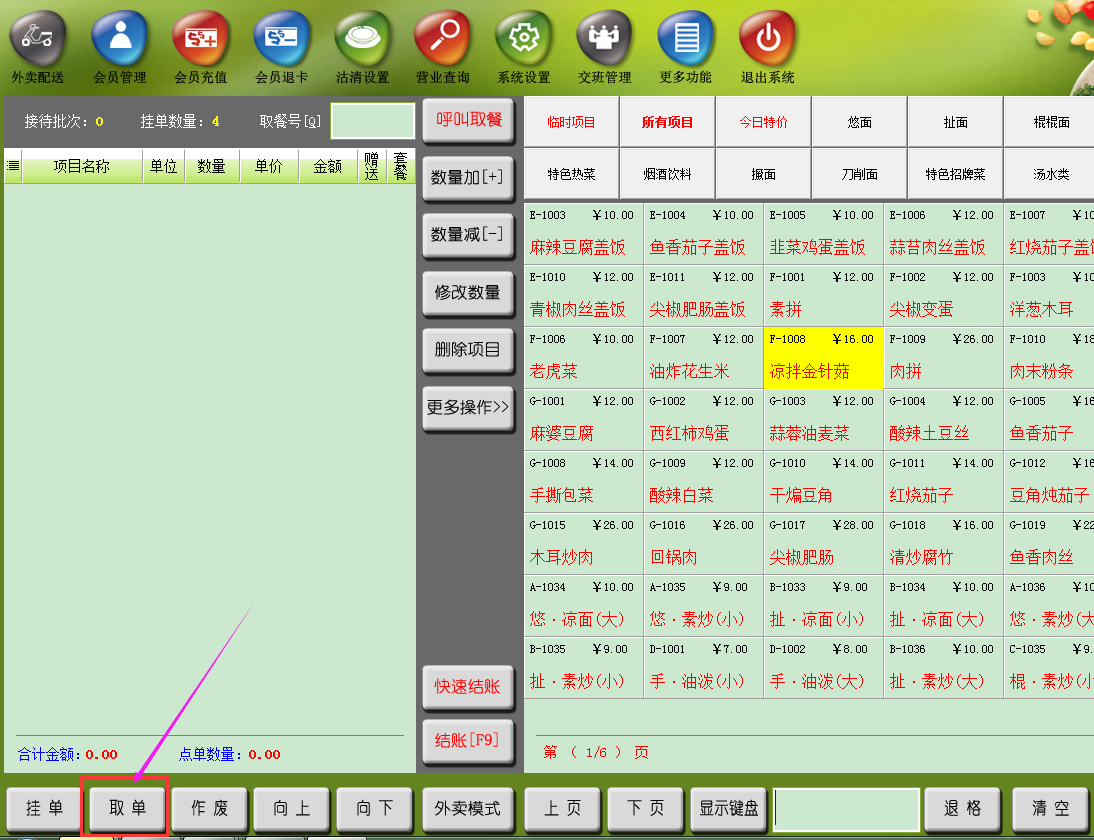Image resolution: width=1094 pixels, height=840 pixels.
Task: Click the 会员管理 member management icon
Action: (x=119, y=38)
